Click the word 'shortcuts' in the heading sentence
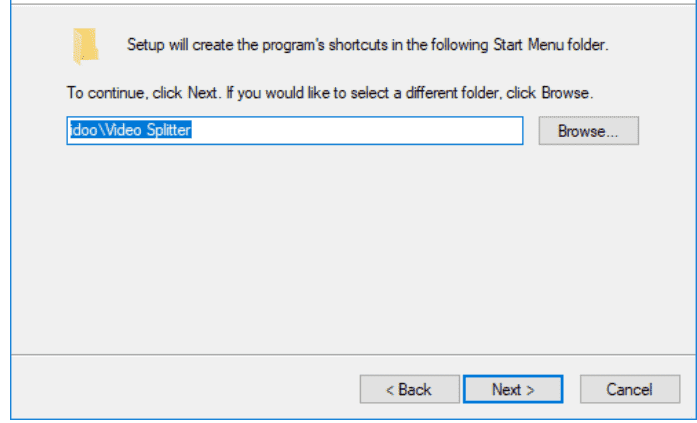The height and width of the screenshot is (423, 697). (358, 45)
